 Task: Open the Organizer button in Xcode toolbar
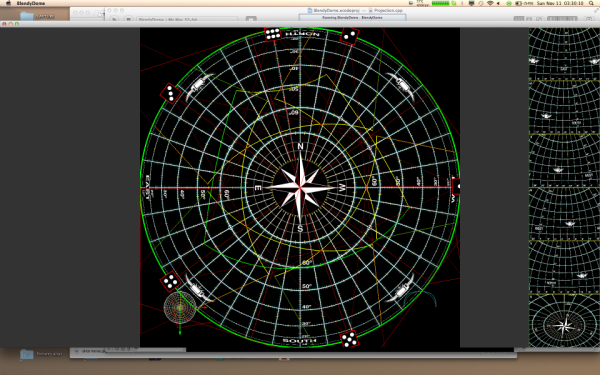click(589, 19)
